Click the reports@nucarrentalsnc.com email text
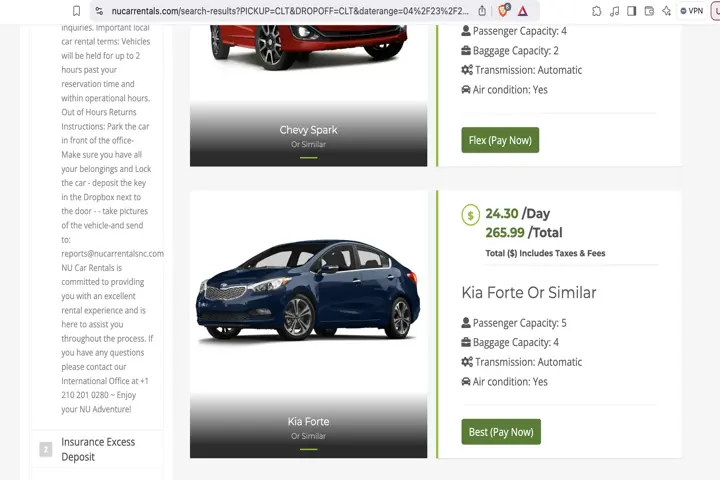 [x=112, y=254]
